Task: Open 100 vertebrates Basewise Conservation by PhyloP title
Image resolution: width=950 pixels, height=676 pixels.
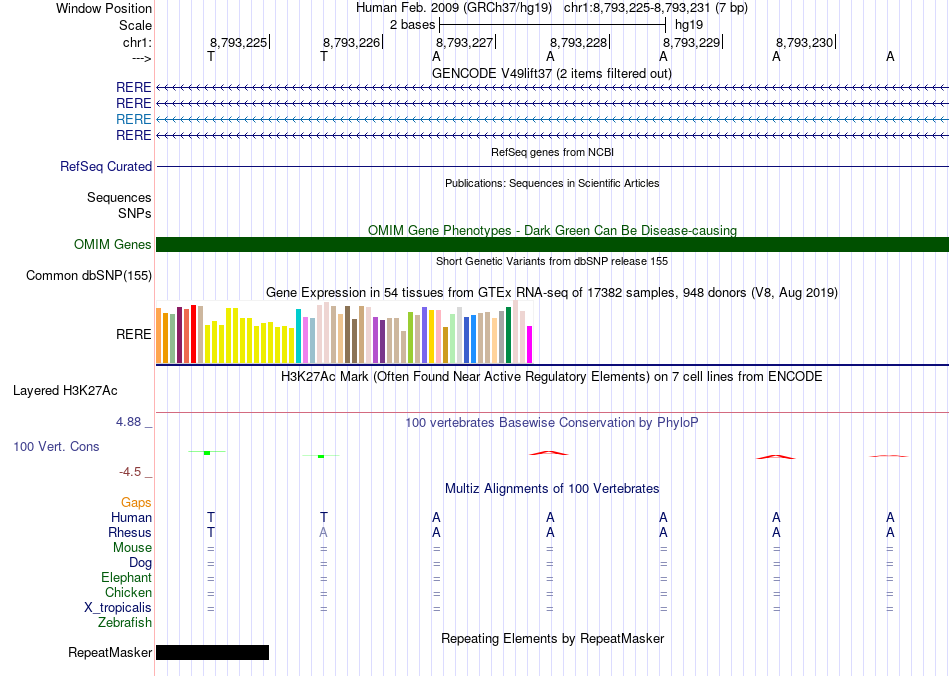Action: 552,423
